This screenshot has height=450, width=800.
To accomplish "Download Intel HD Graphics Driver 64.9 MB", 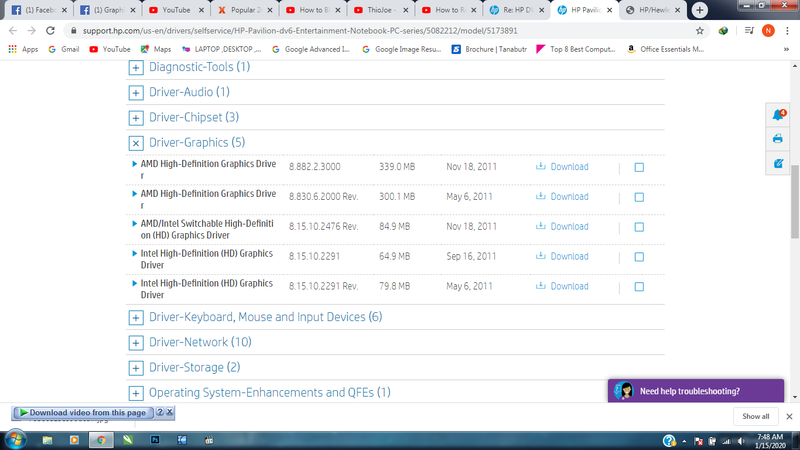I will (x=562, y=256).
